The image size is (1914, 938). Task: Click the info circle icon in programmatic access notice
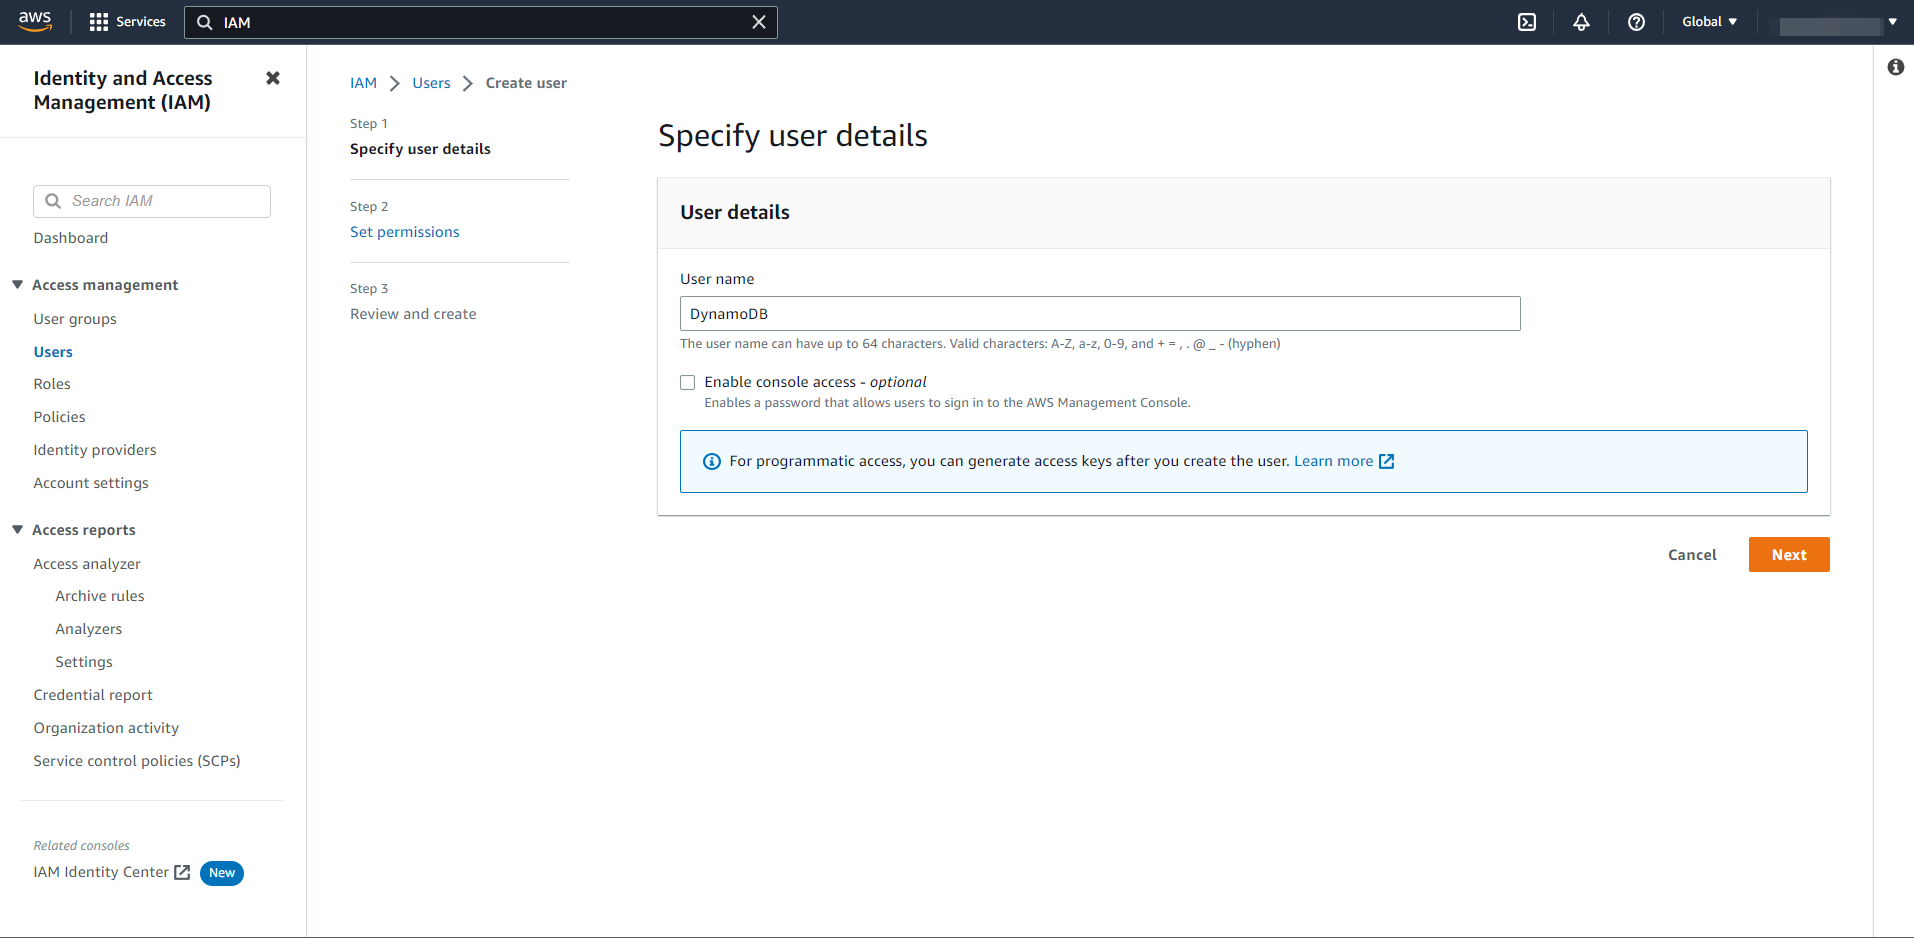point(712,461)
